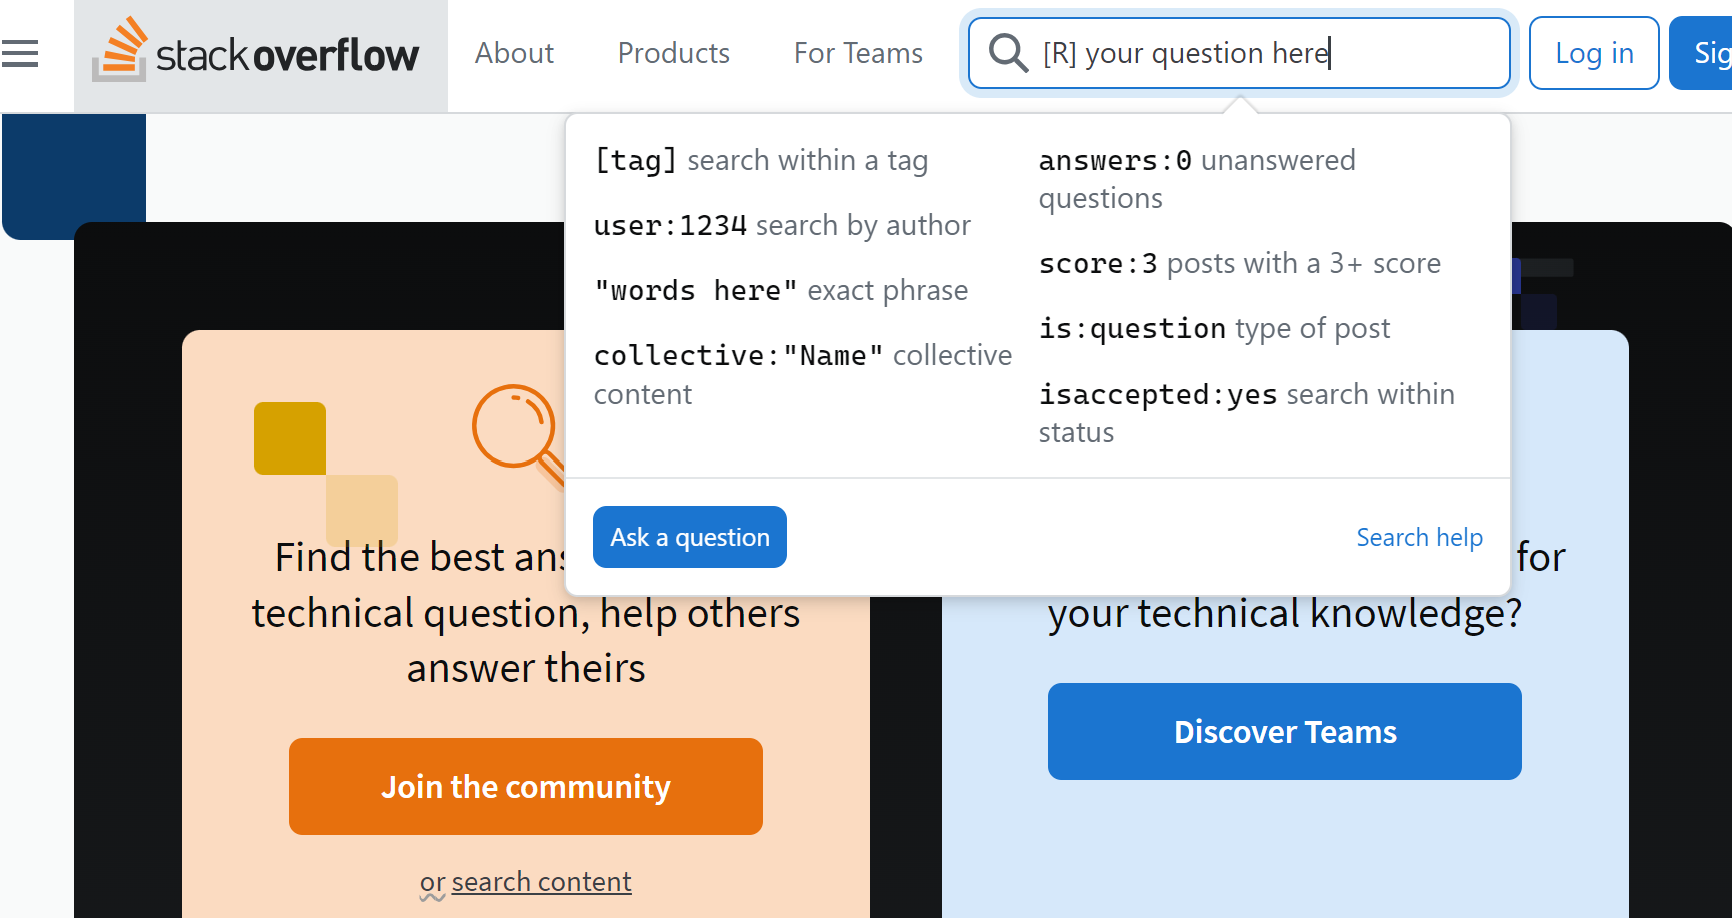
Task: Select the user:1234 search hint
Action: pos(782,225)
